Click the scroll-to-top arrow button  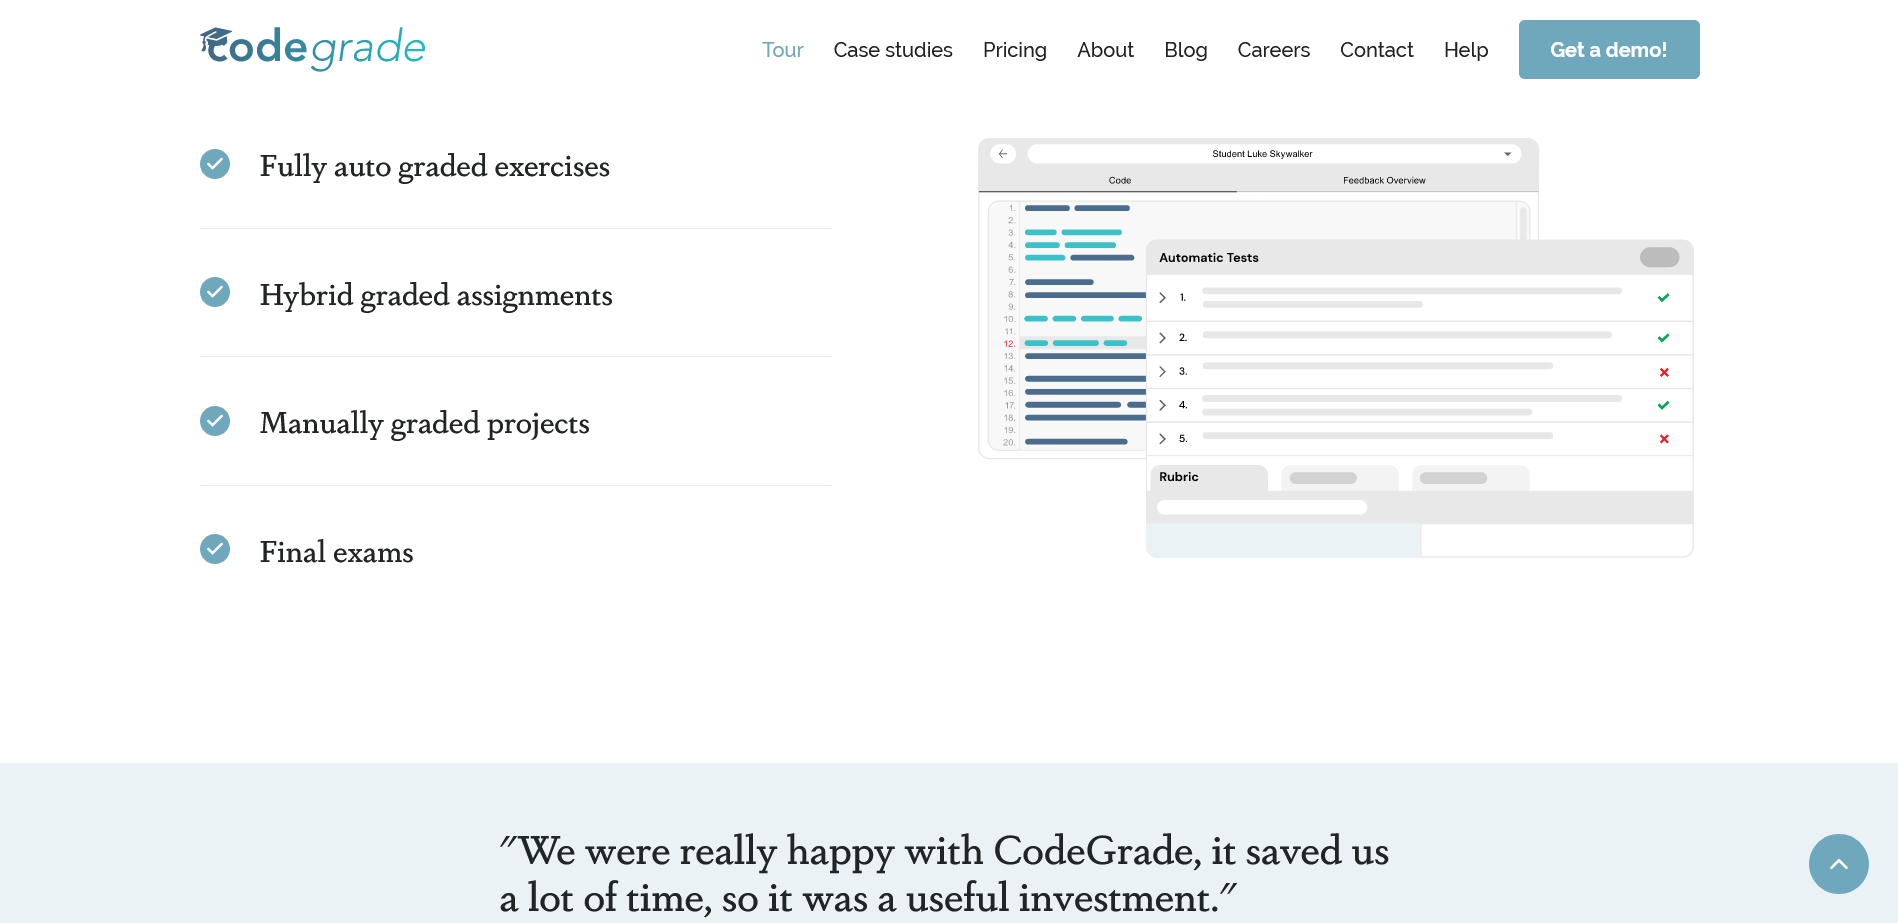1838,864
